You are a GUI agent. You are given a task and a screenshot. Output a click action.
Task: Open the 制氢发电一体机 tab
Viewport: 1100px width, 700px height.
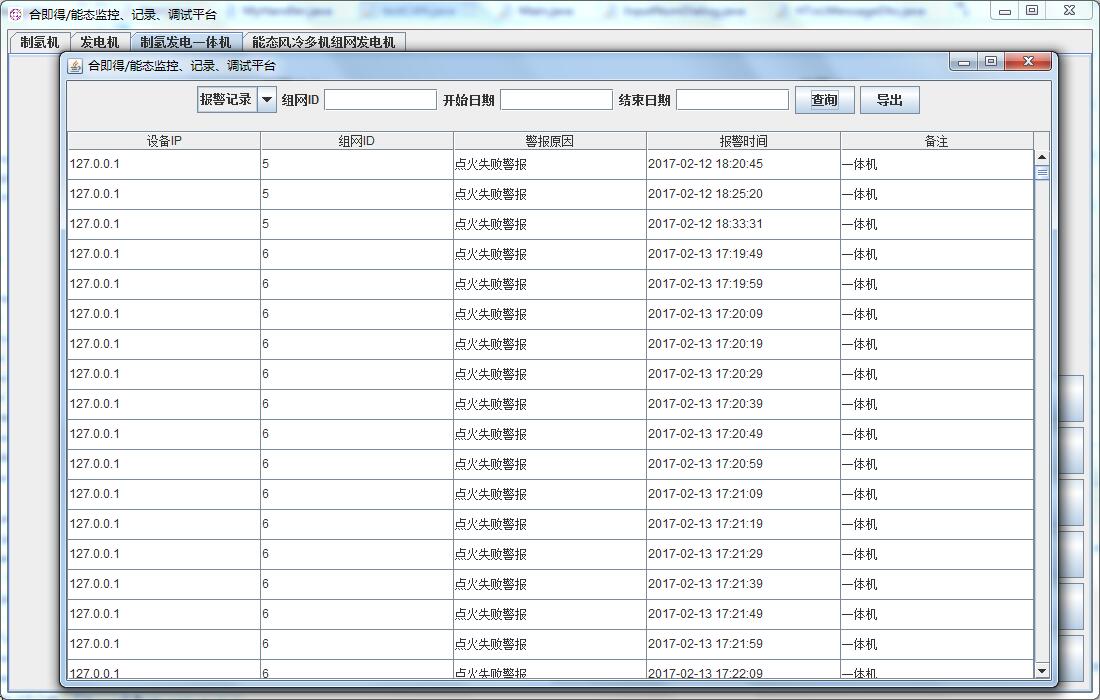click(186, 42)
